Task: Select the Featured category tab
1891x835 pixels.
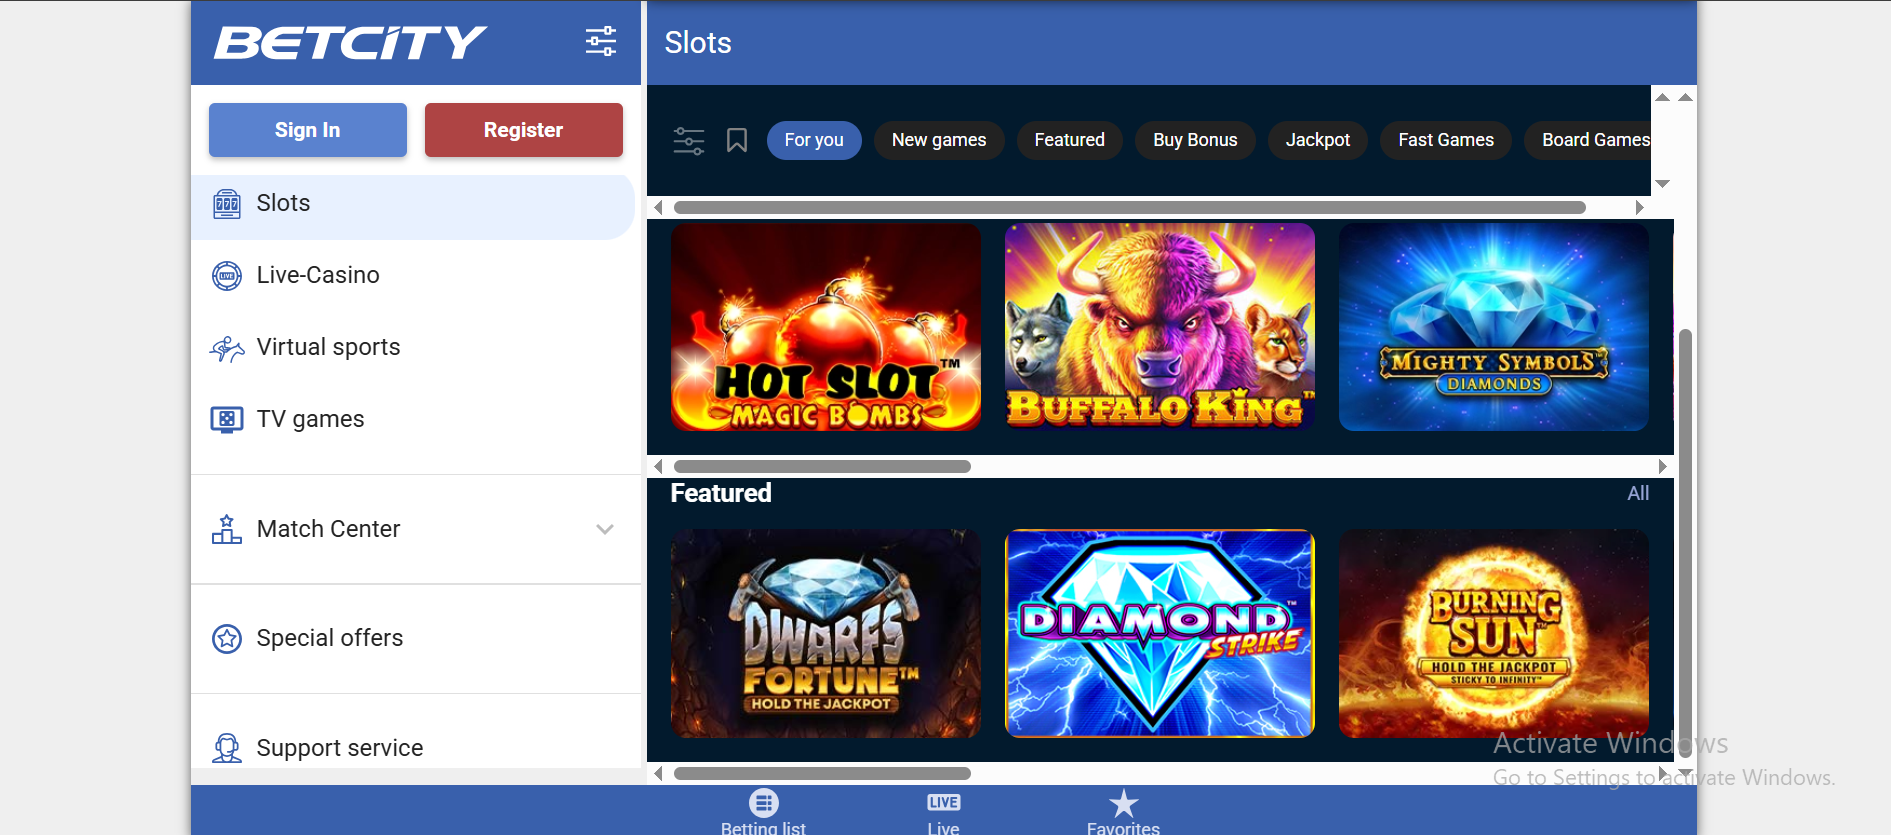Action: coord(1070,140)
